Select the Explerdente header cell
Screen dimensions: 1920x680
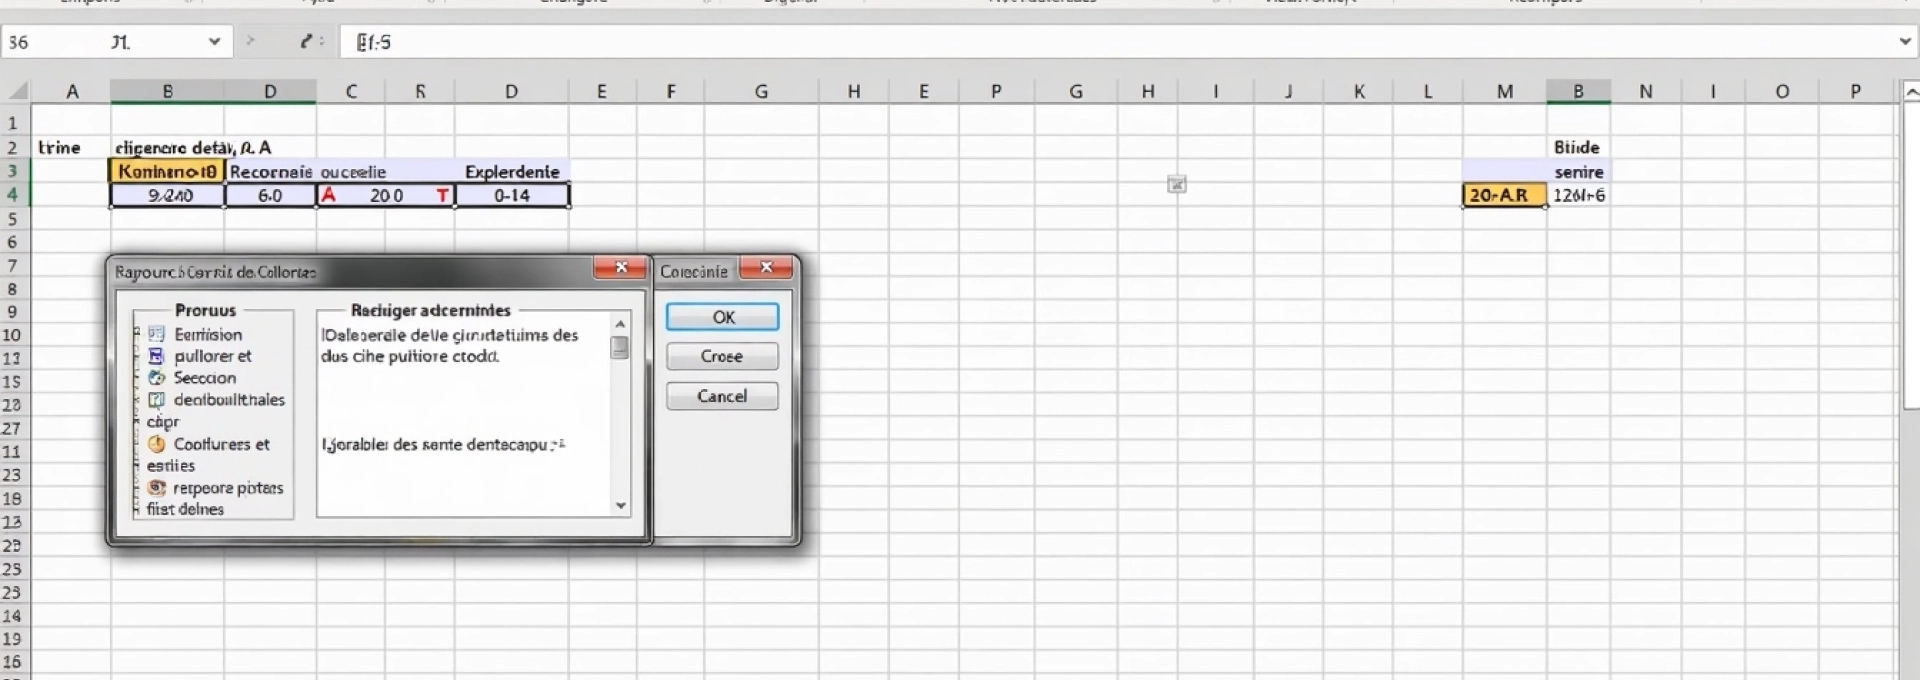coord(512,171)
